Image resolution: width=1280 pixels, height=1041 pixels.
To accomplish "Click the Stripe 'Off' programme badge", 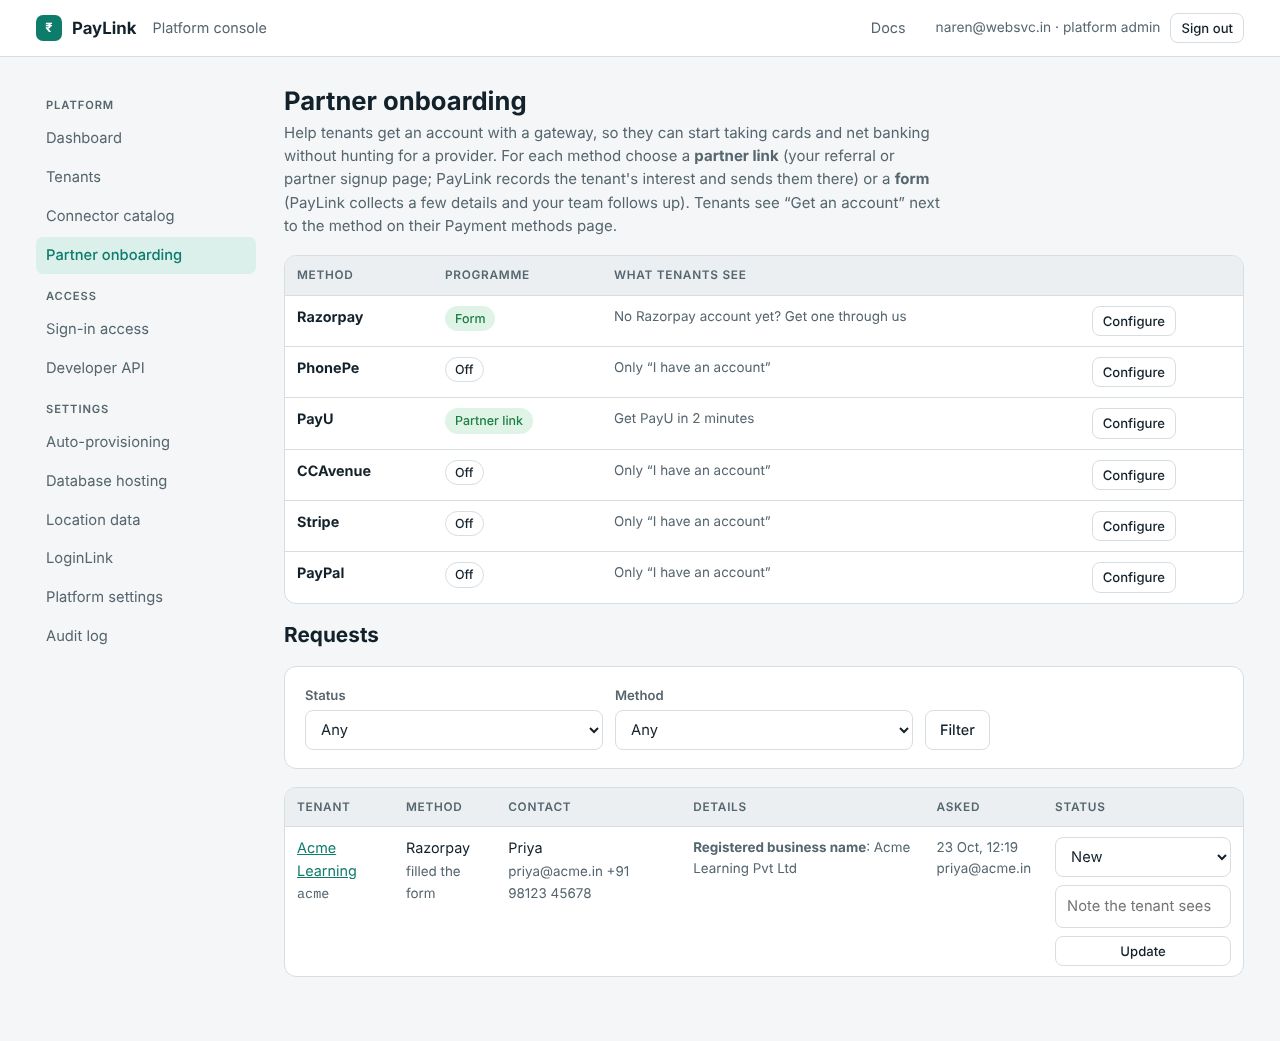I will click(x=464, y=523).
